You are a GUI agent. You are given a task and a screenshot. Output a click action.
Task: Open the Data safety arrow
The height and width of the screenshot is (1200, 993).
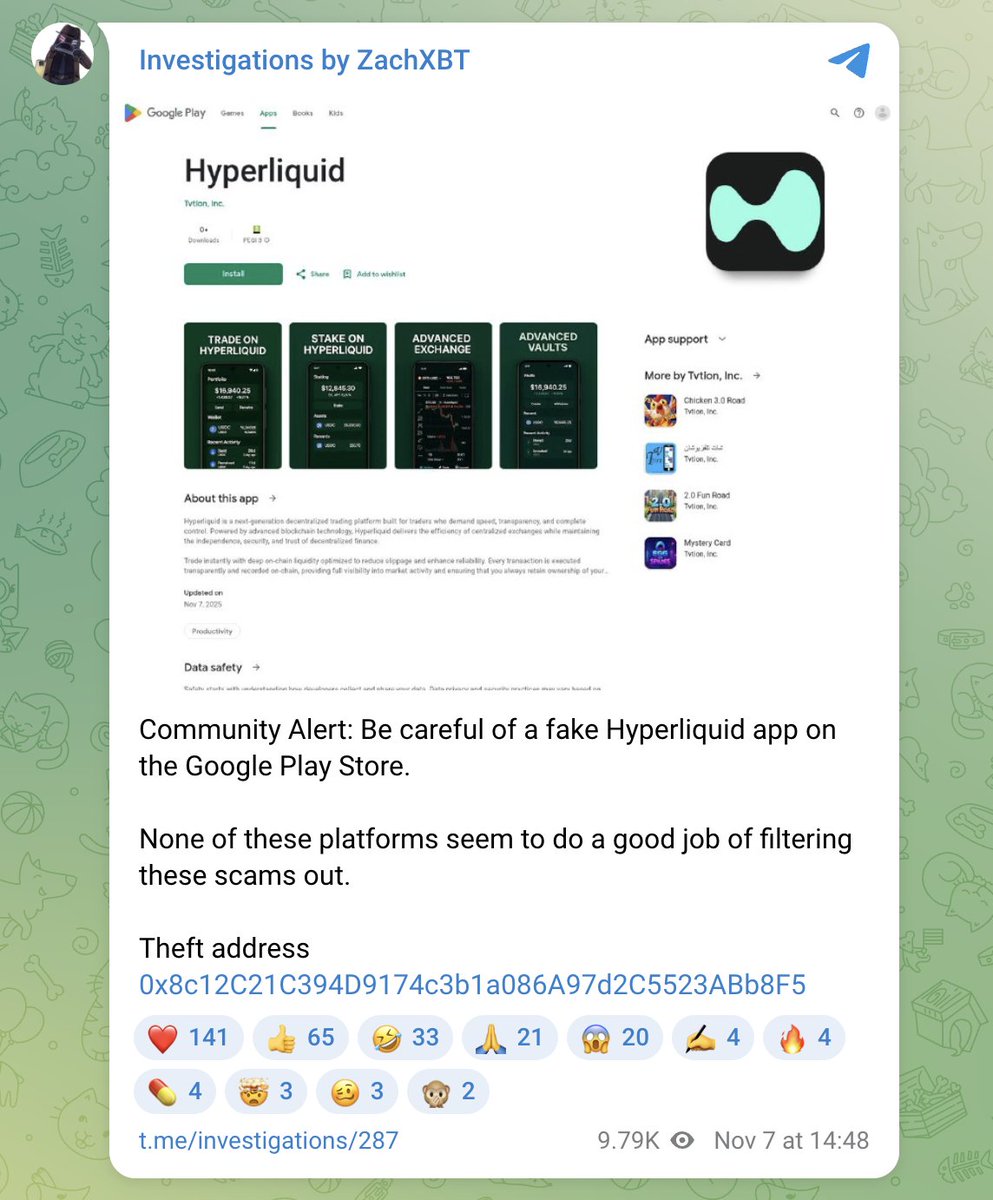pos(256,667)
